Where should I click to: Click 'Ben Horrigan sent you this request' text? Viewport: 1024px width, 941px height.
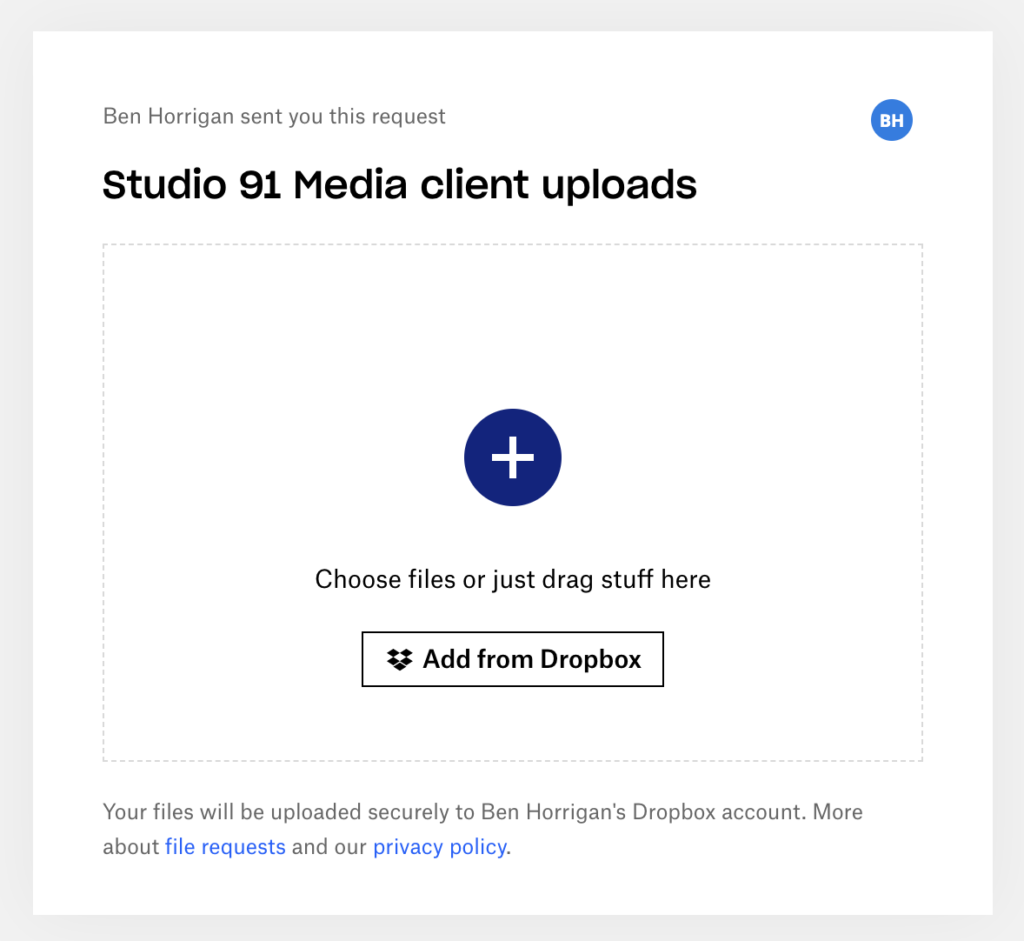274,116
